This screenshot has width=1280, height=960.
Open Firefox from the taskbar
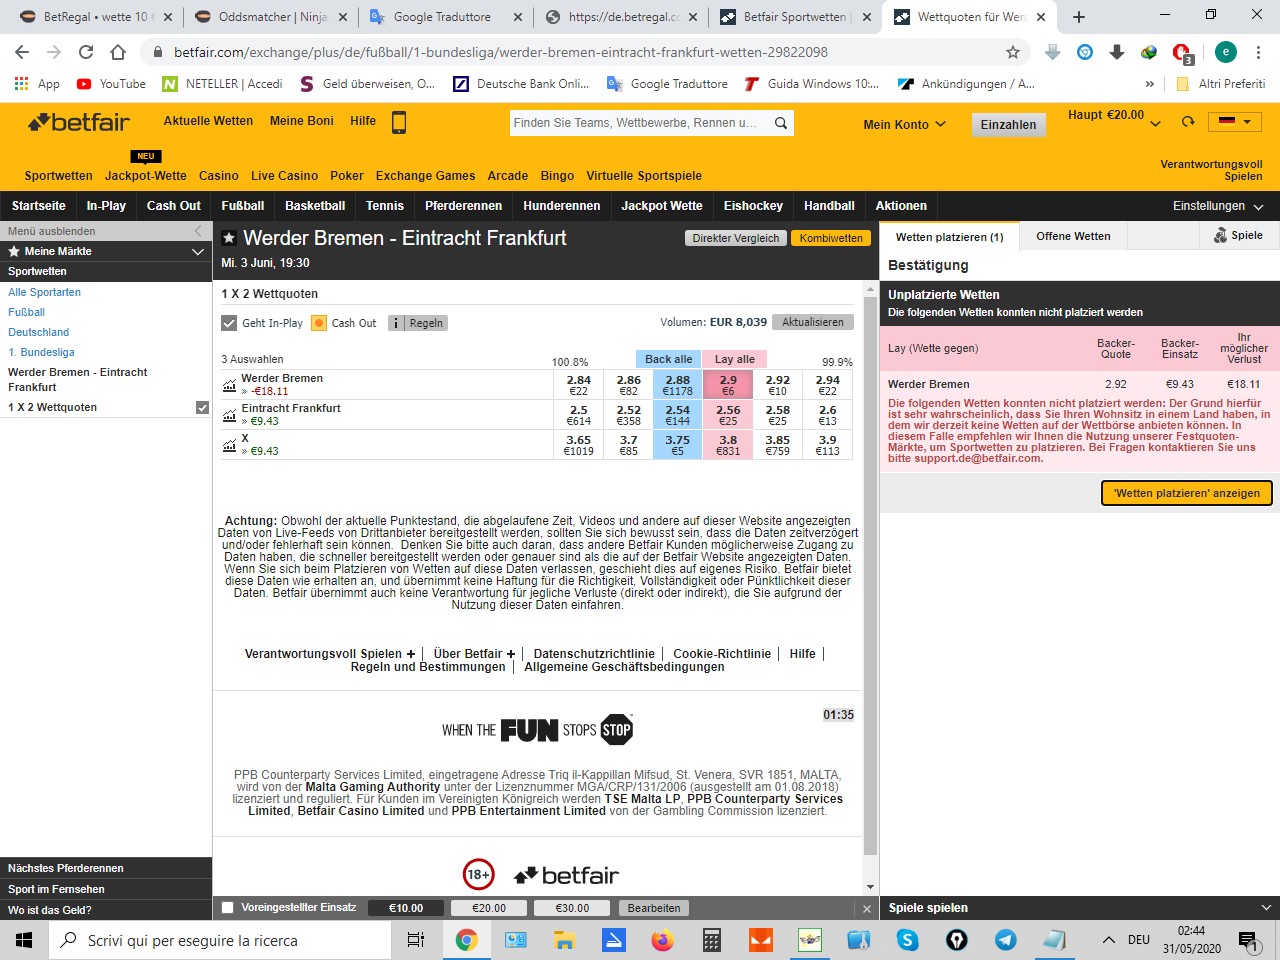pos(662,940)
